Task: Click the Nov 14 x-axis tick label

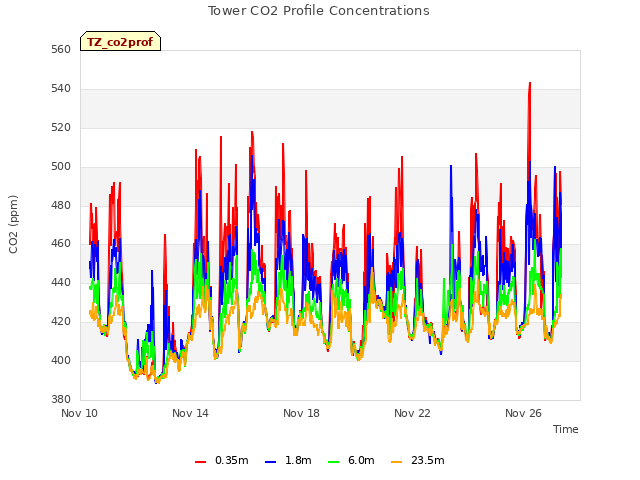Action: point(190,413)
